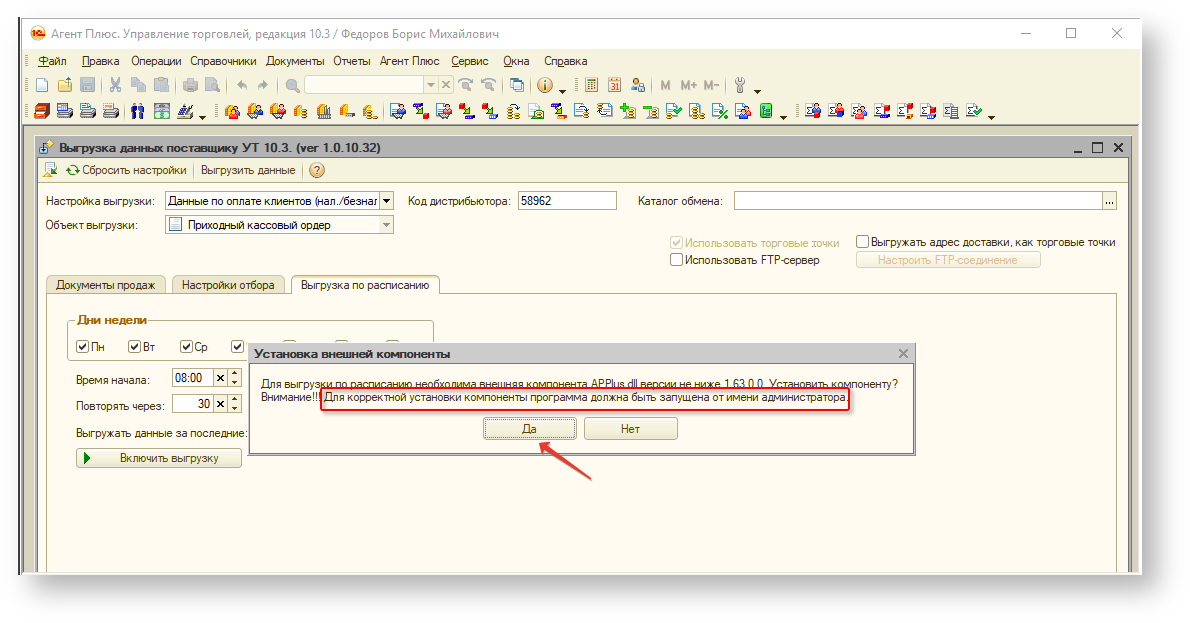Click the toolbar search input field
Screen dimensions: 1190x623
point(364,85)
